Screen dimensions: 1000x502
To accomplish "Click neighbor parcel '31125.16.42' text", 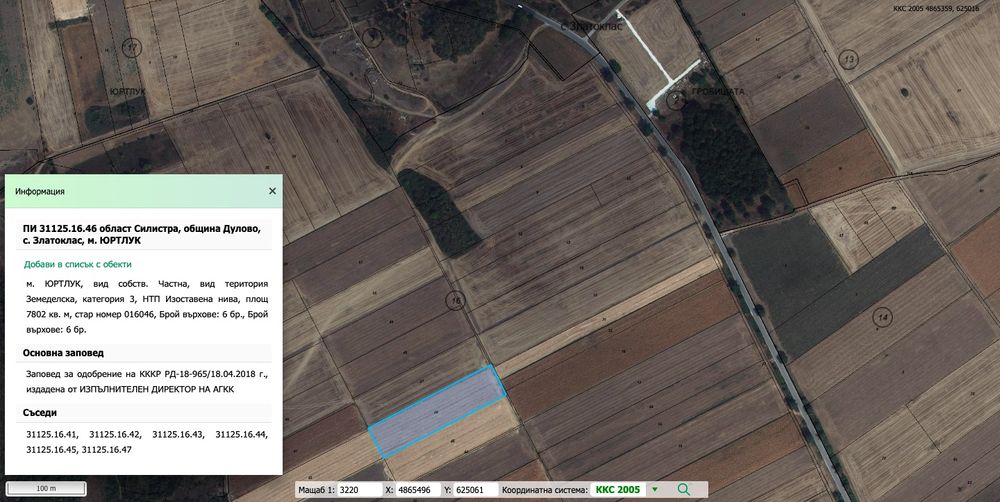I will [x=115, y=434].
